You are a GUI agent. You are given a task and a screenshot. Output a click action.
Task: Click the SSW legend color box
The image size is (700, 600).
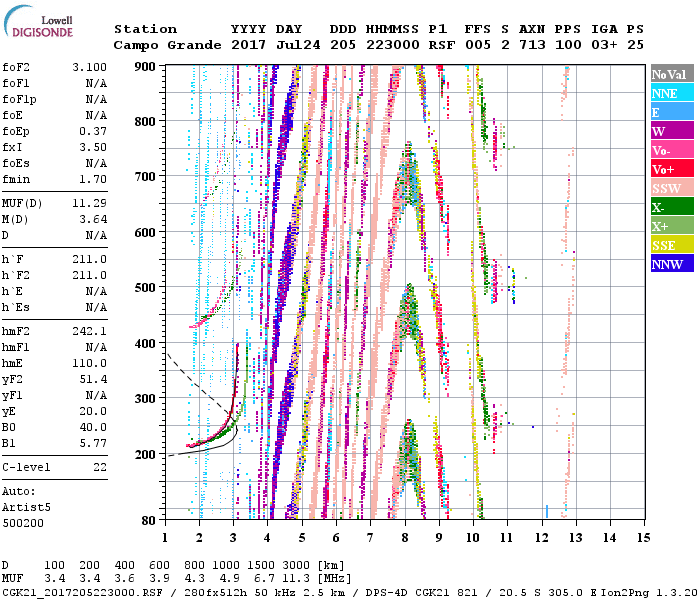tap(671, 189)
